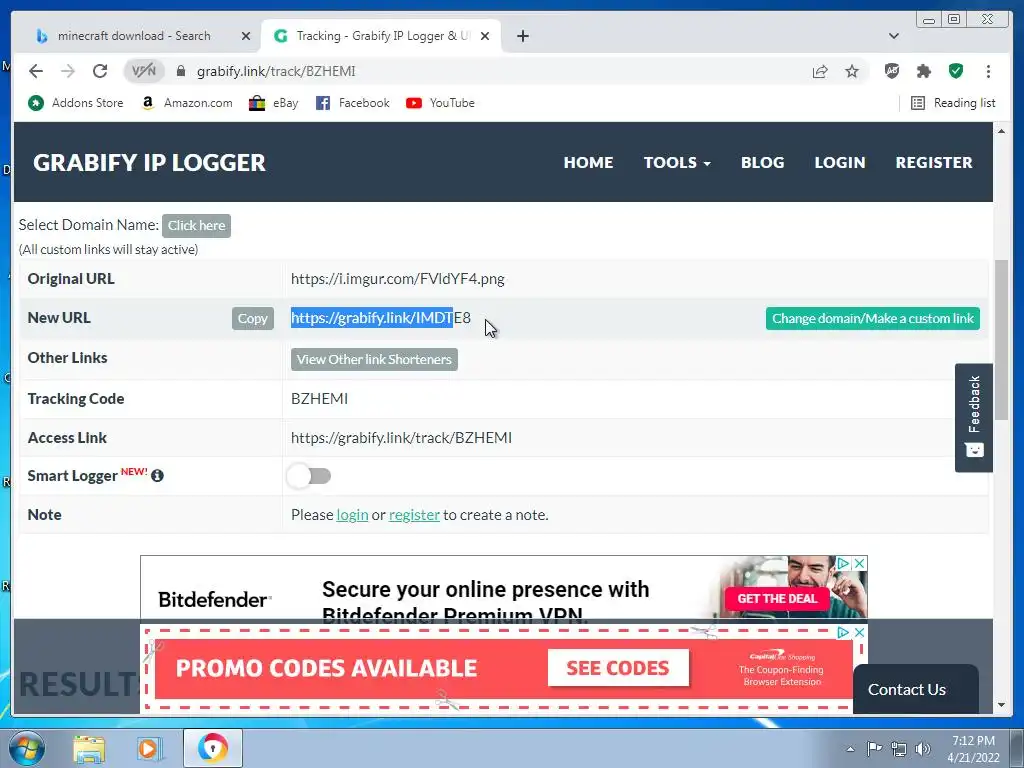Follow the login link in Note row
This screenshot has height=768, width=1024.
[x=352, y=515]
